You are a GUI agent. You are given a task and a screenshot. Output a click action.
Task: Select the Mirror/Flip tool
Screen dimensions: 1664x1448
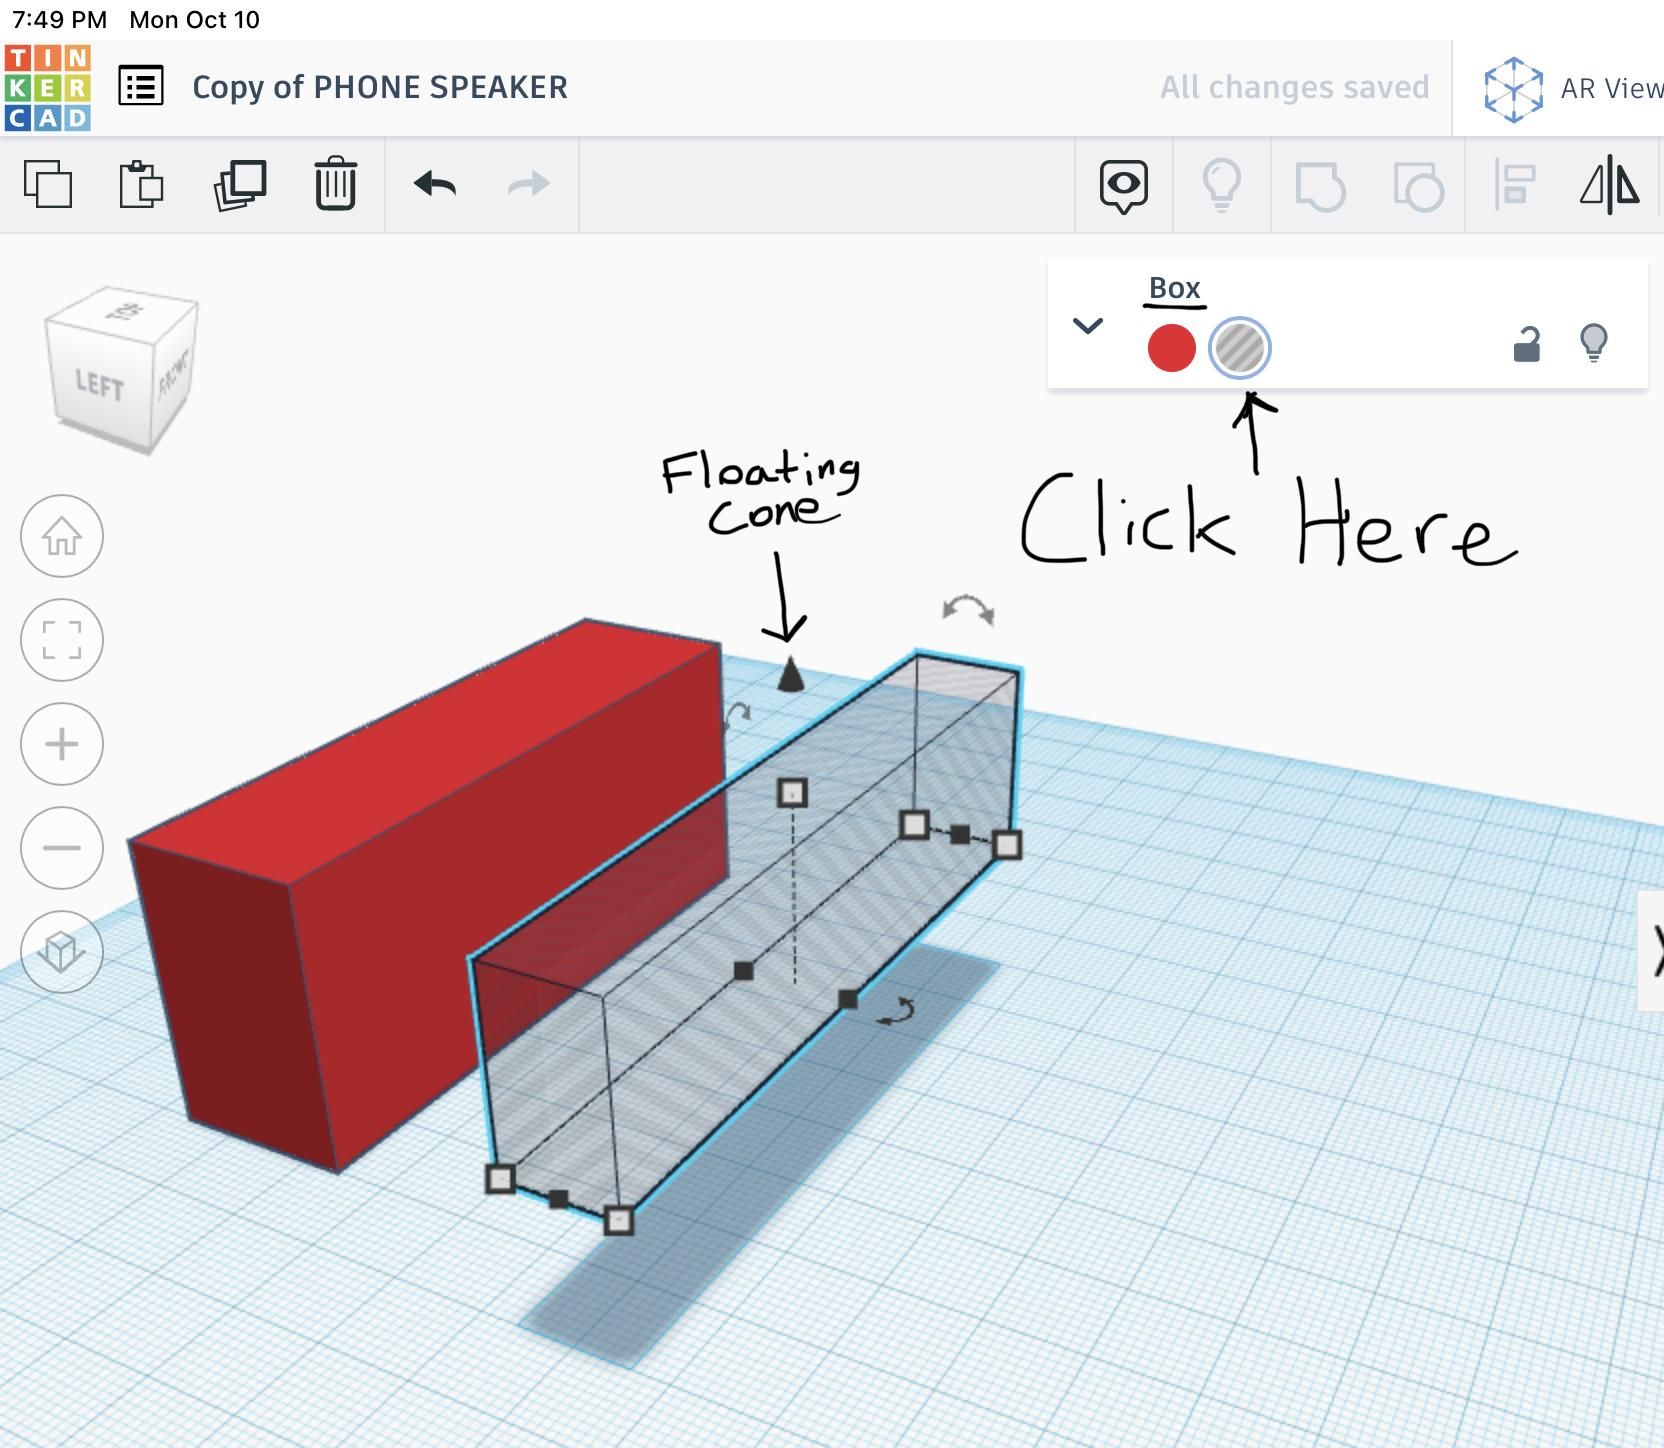pos(1611,185)
